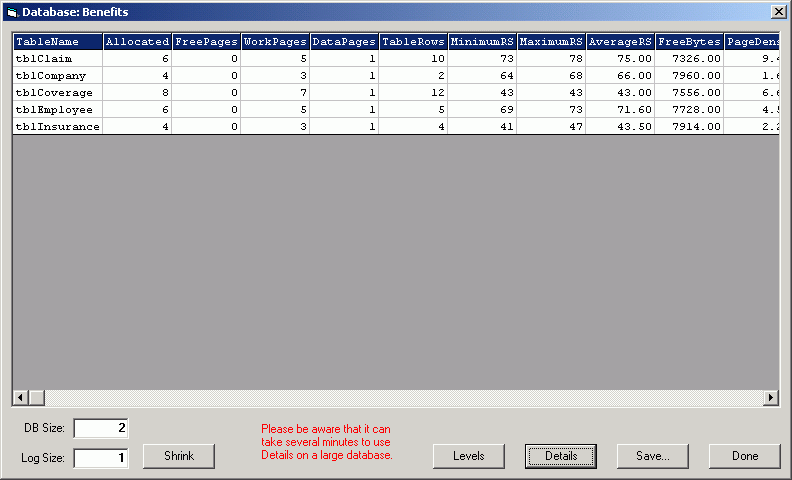Focus the DB Size input field
Screen dimensions: 792x480
[x=101, y=428]
